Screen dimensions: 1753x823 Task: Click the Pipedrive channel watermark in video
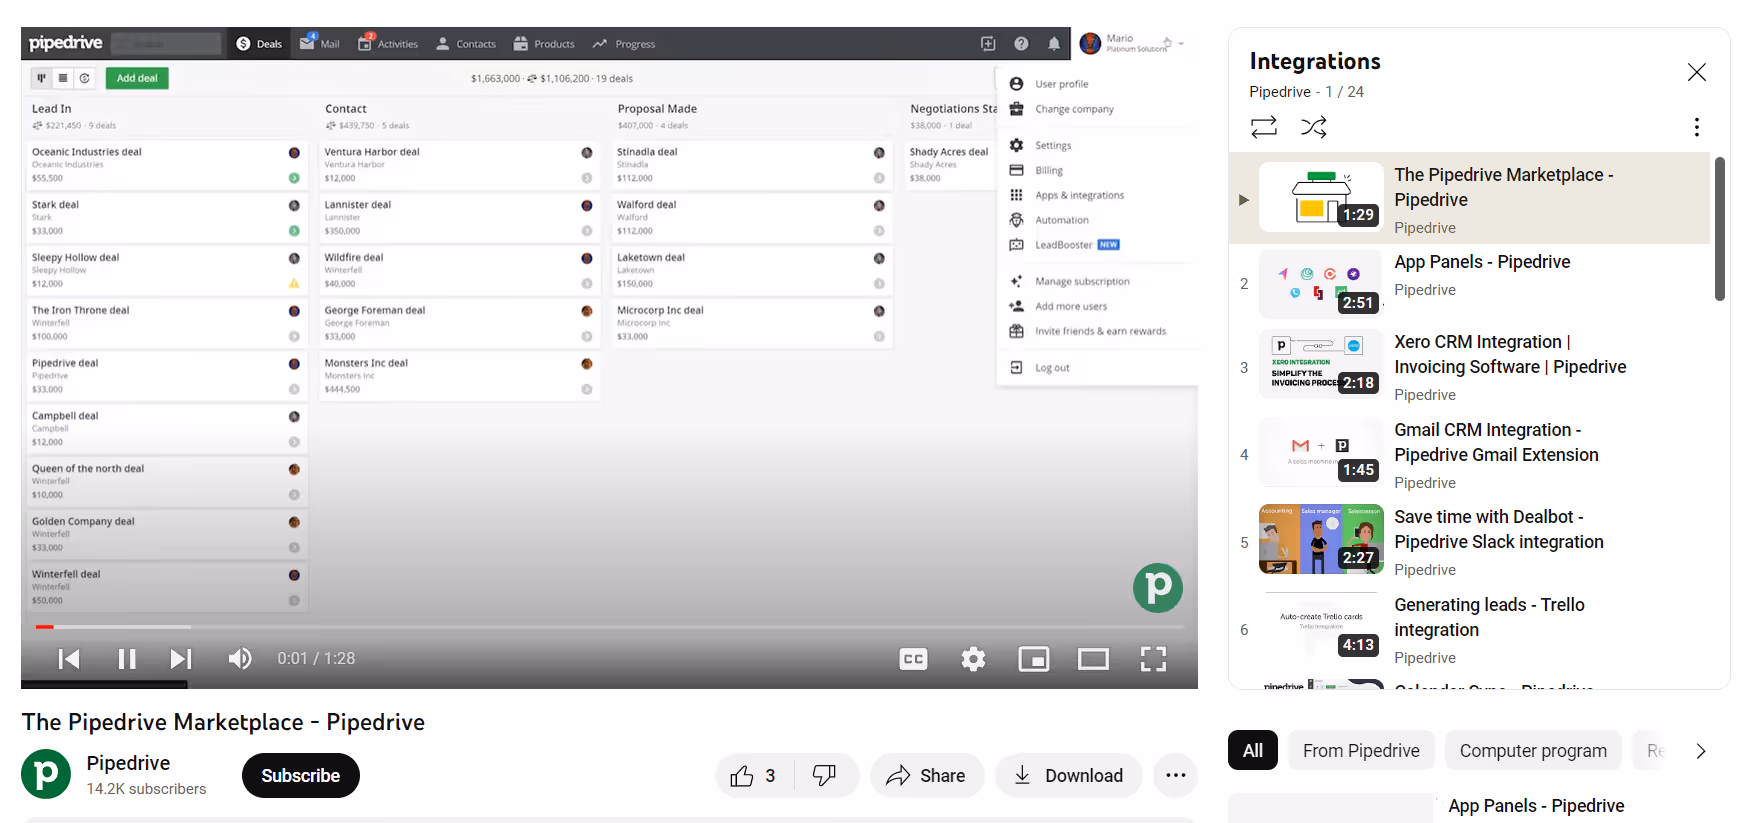[x=1157, y=588]
